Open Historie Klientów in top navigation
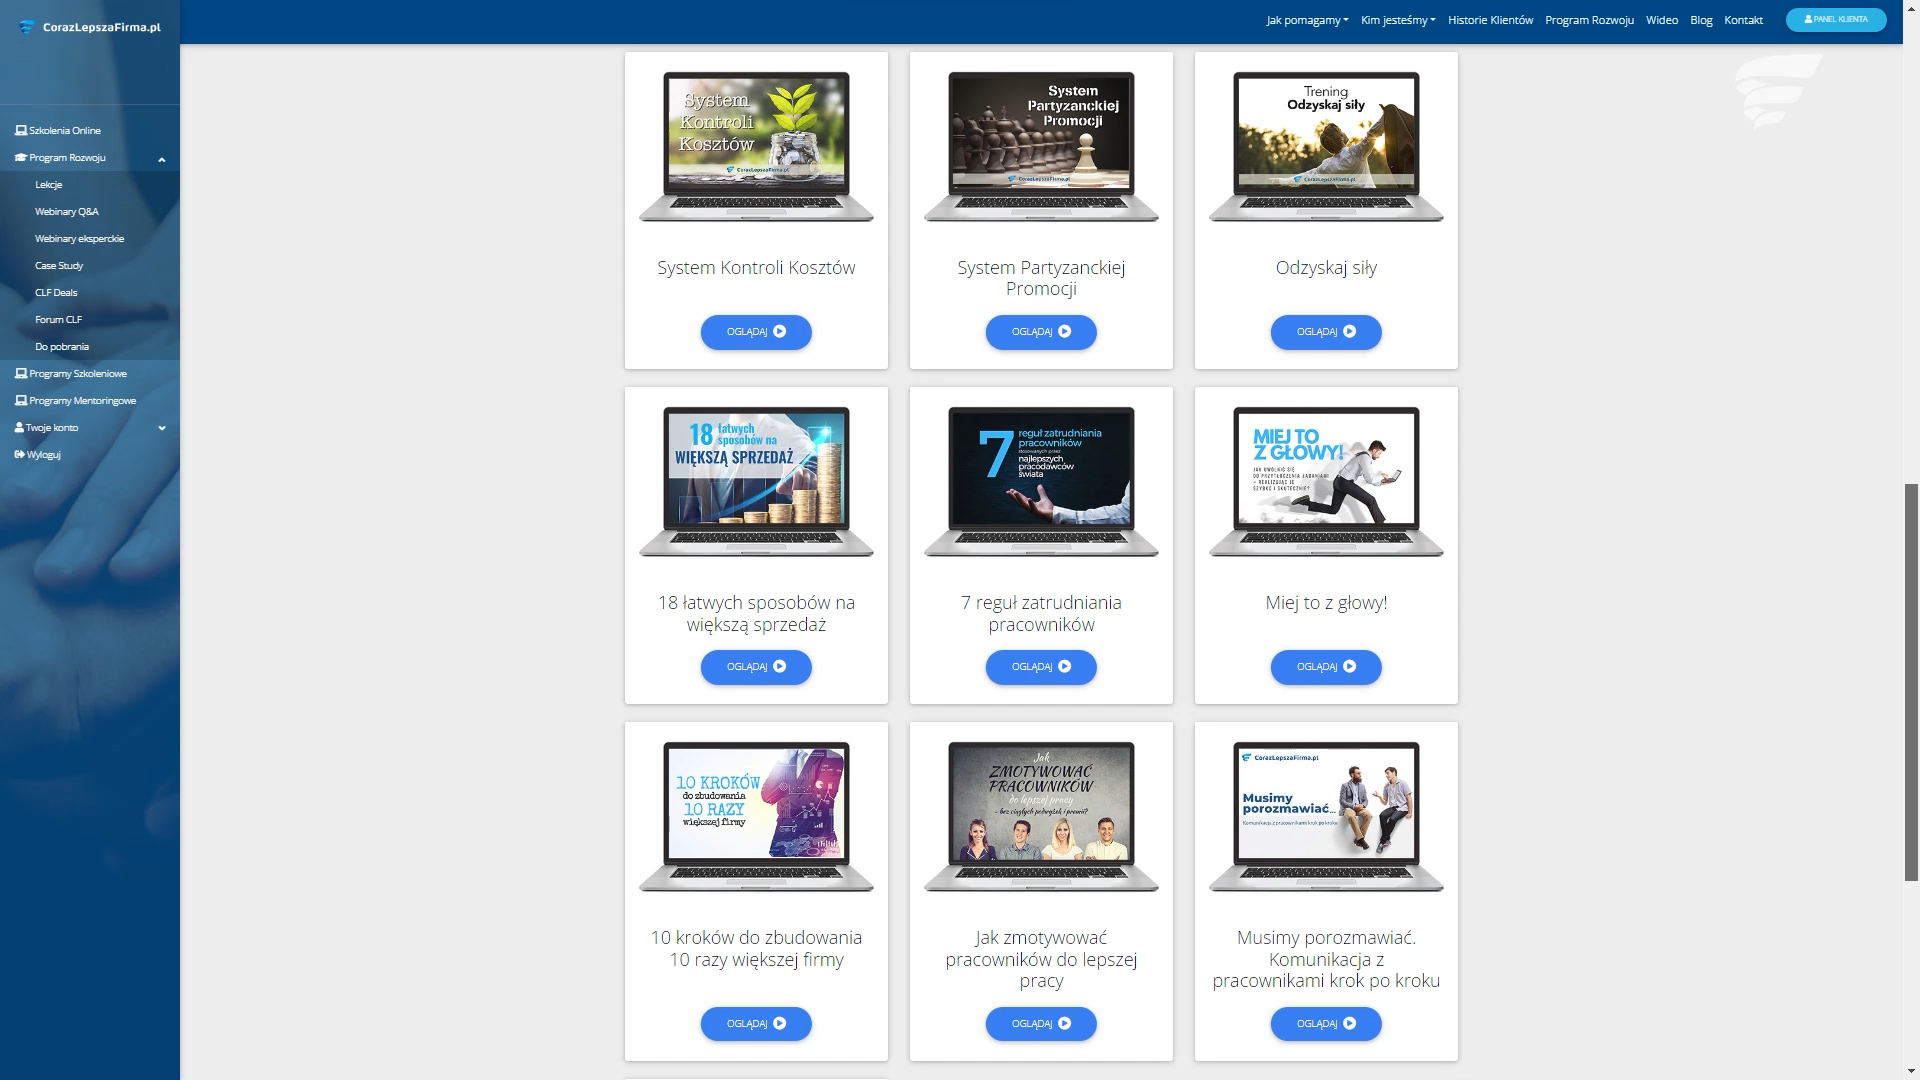Viewport: 1920px width, 1080px height. pyautogui.click(x=1490, y=20)
